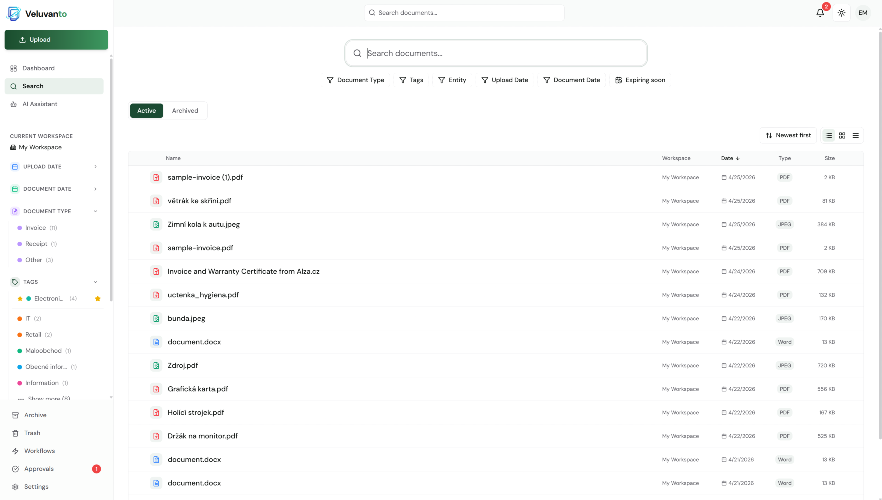The height and width of the screenshot is (500, 882).
Task: Open Settings in the sidebar
Action: (x=54, y=487)
